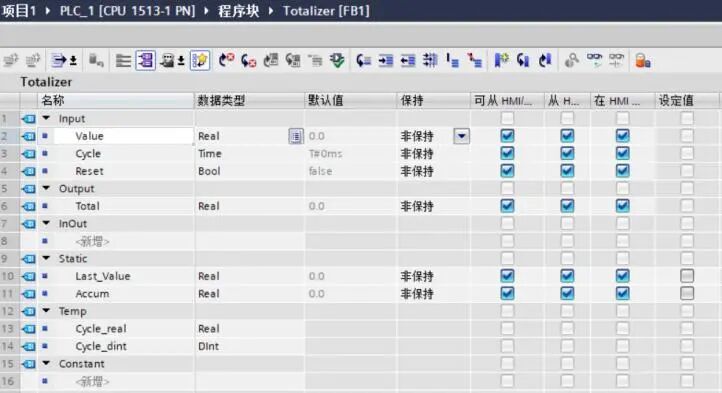Toggle the highlighted yellow star toolbar icon
This screenshot has width=722, height=393.
(200, 60)
